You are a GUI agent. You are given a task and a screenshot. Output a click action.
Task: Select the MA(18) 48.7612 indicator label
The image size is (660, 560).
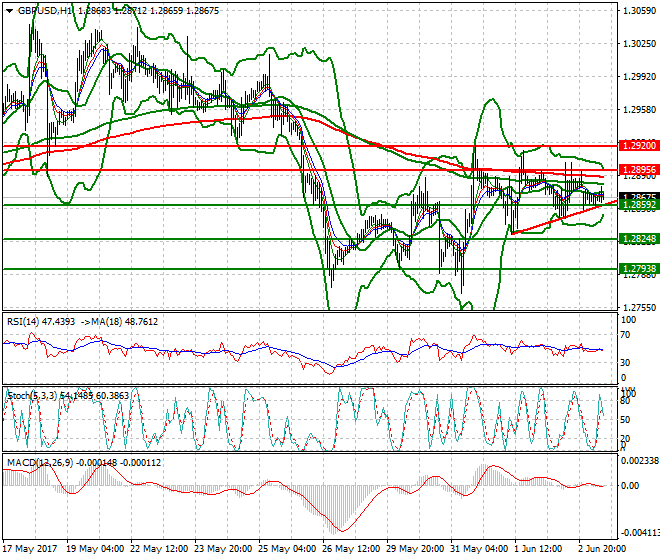pos(125,322)
